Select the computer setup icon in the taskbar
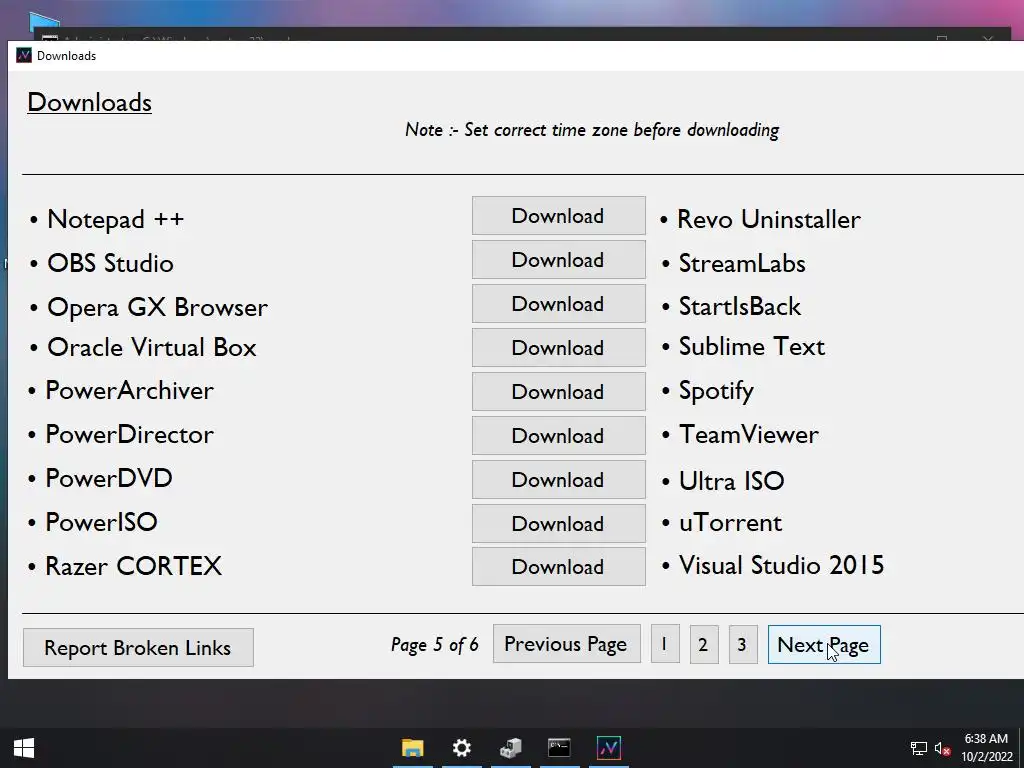The width and height of the screenshot is (1024, 768). (511, 748)
